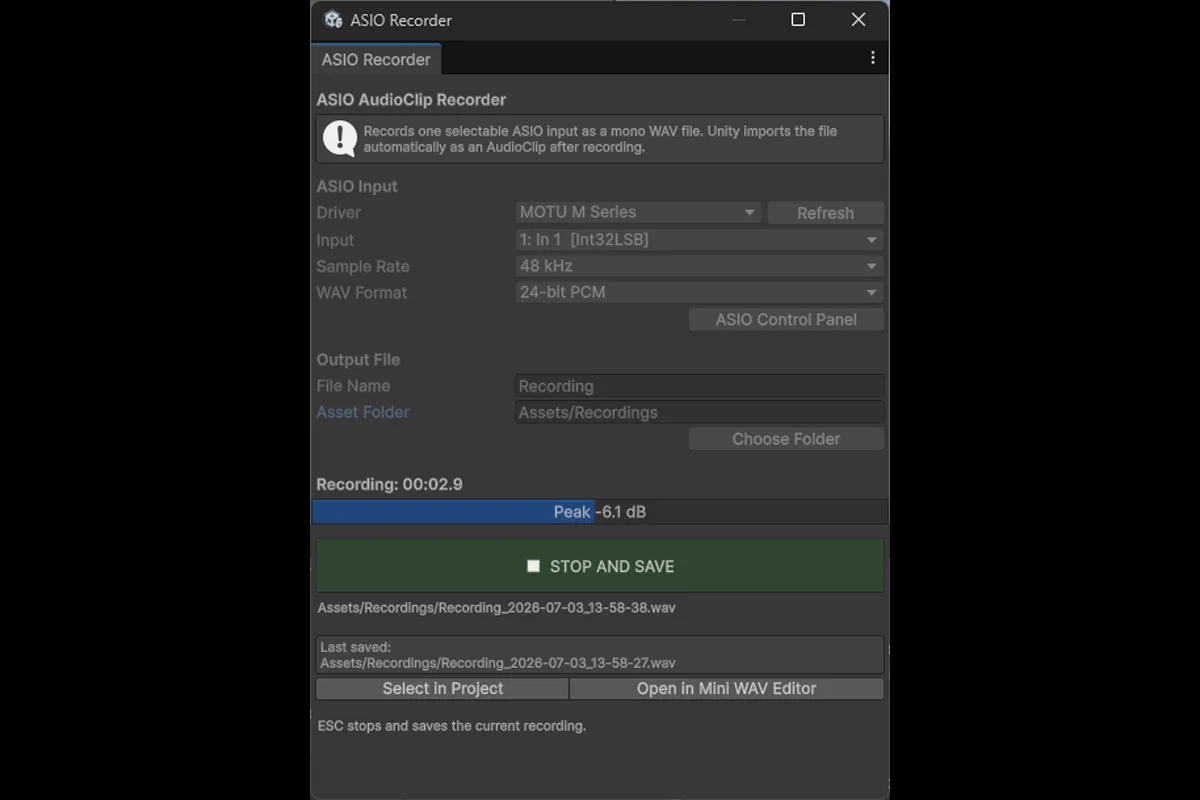Expand the Sample Rate 48 kHz dropdown

coord(699,266)
